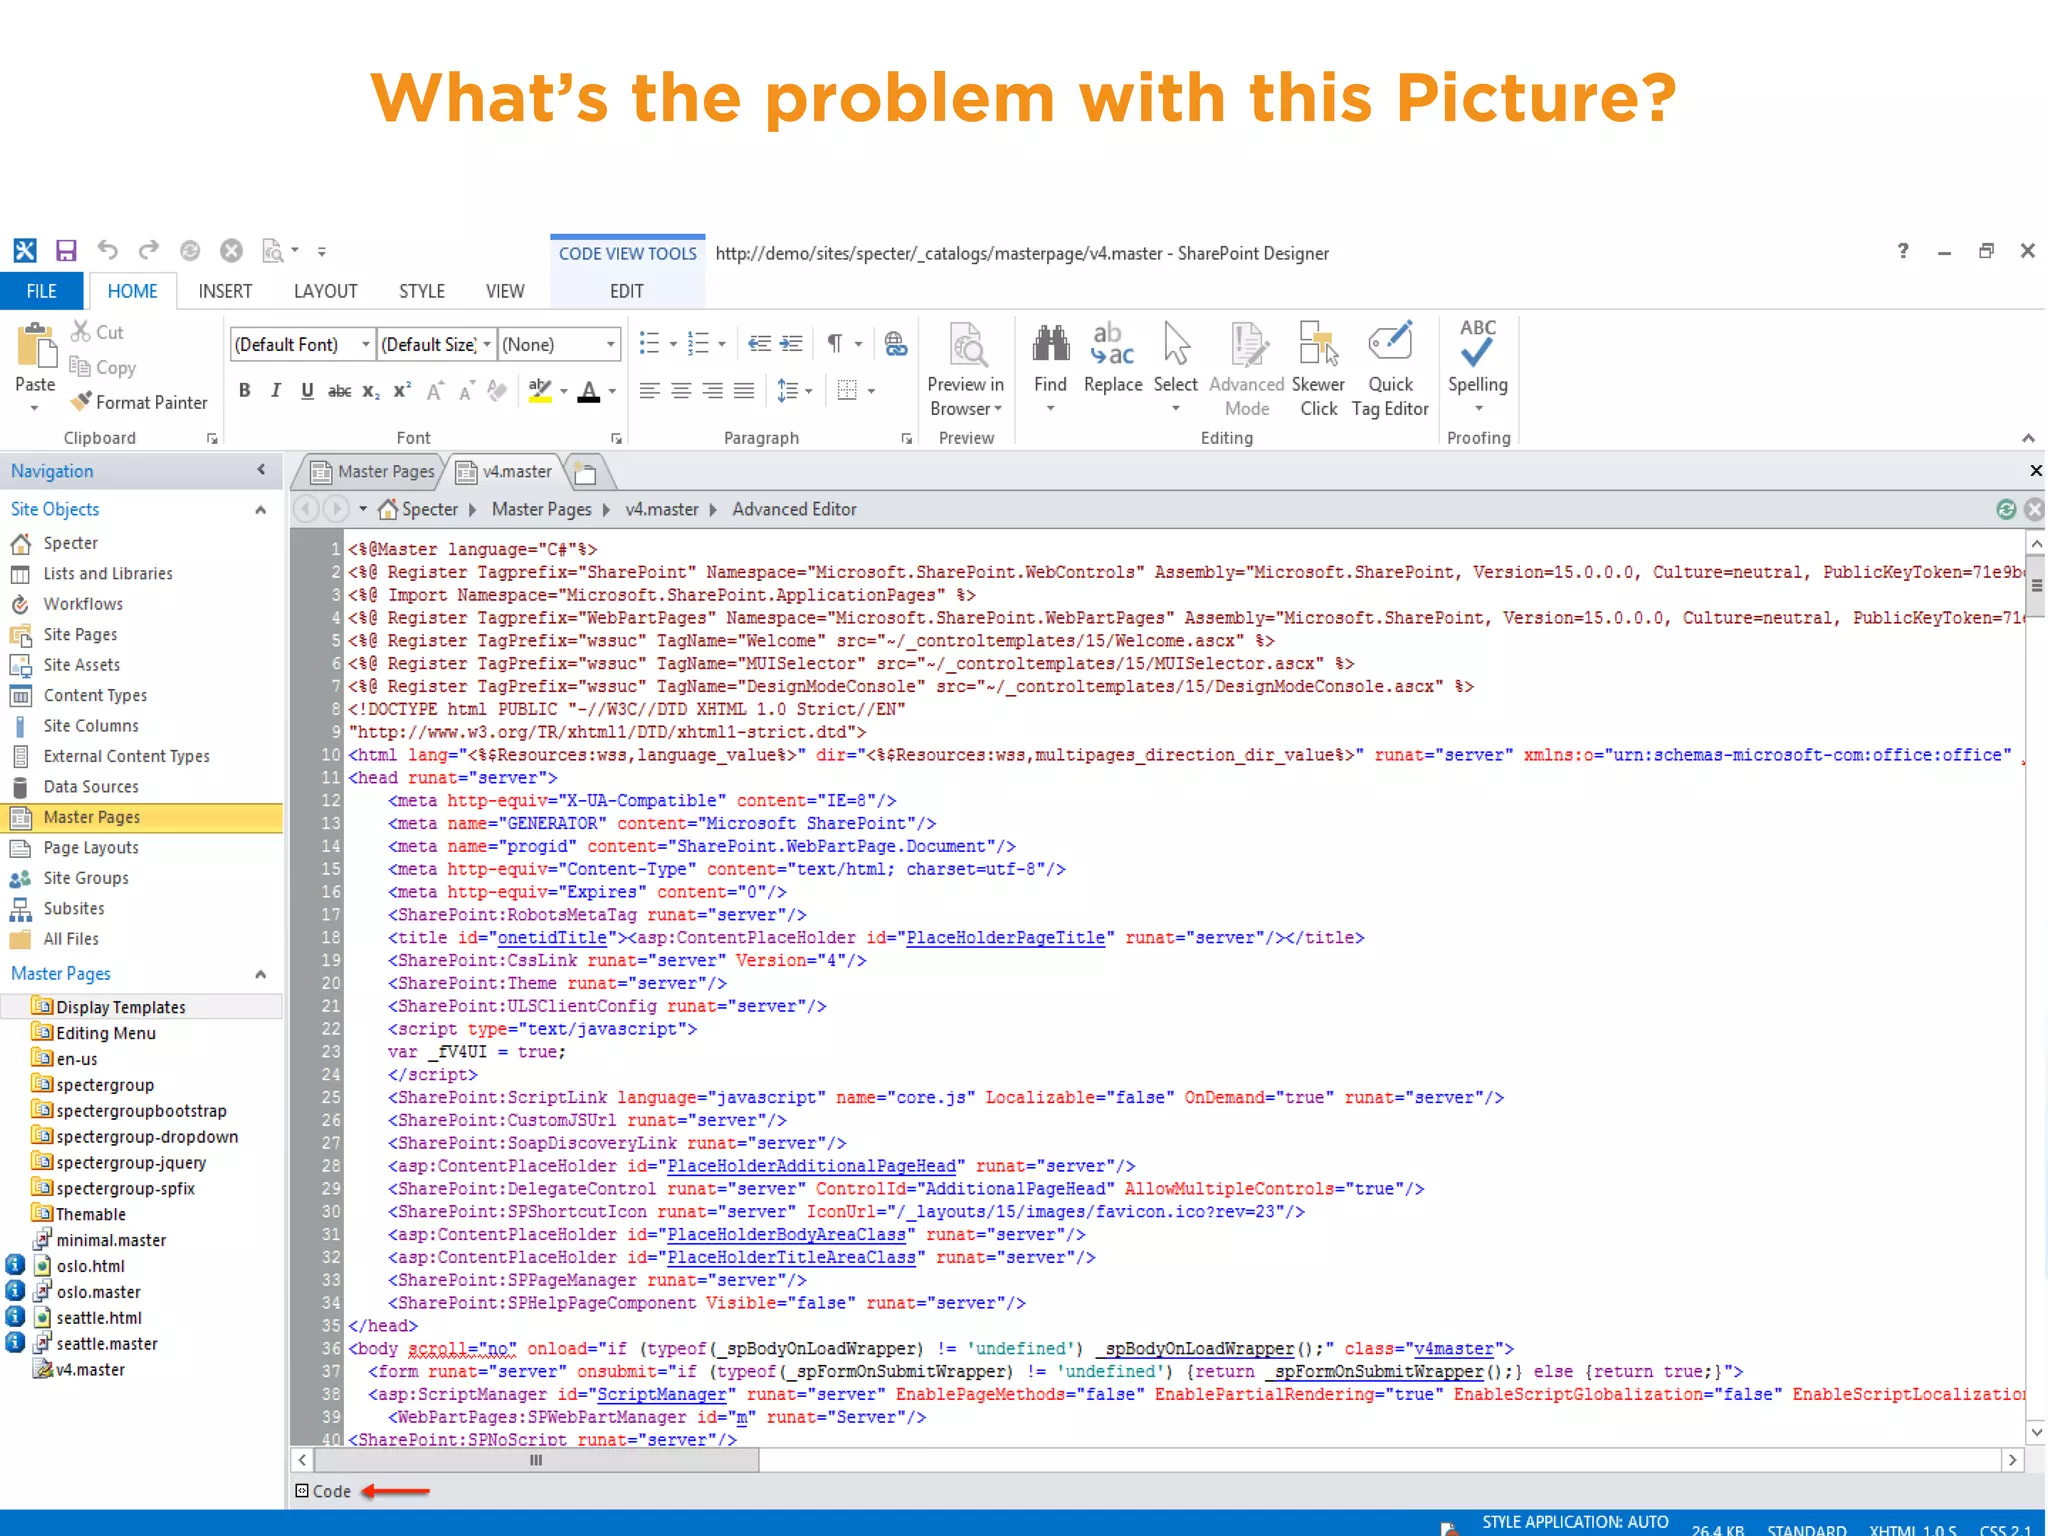Viewport: 2048px width, 1536px height.
Task: Collapse the Navigation pane
Action: [261, 470]
